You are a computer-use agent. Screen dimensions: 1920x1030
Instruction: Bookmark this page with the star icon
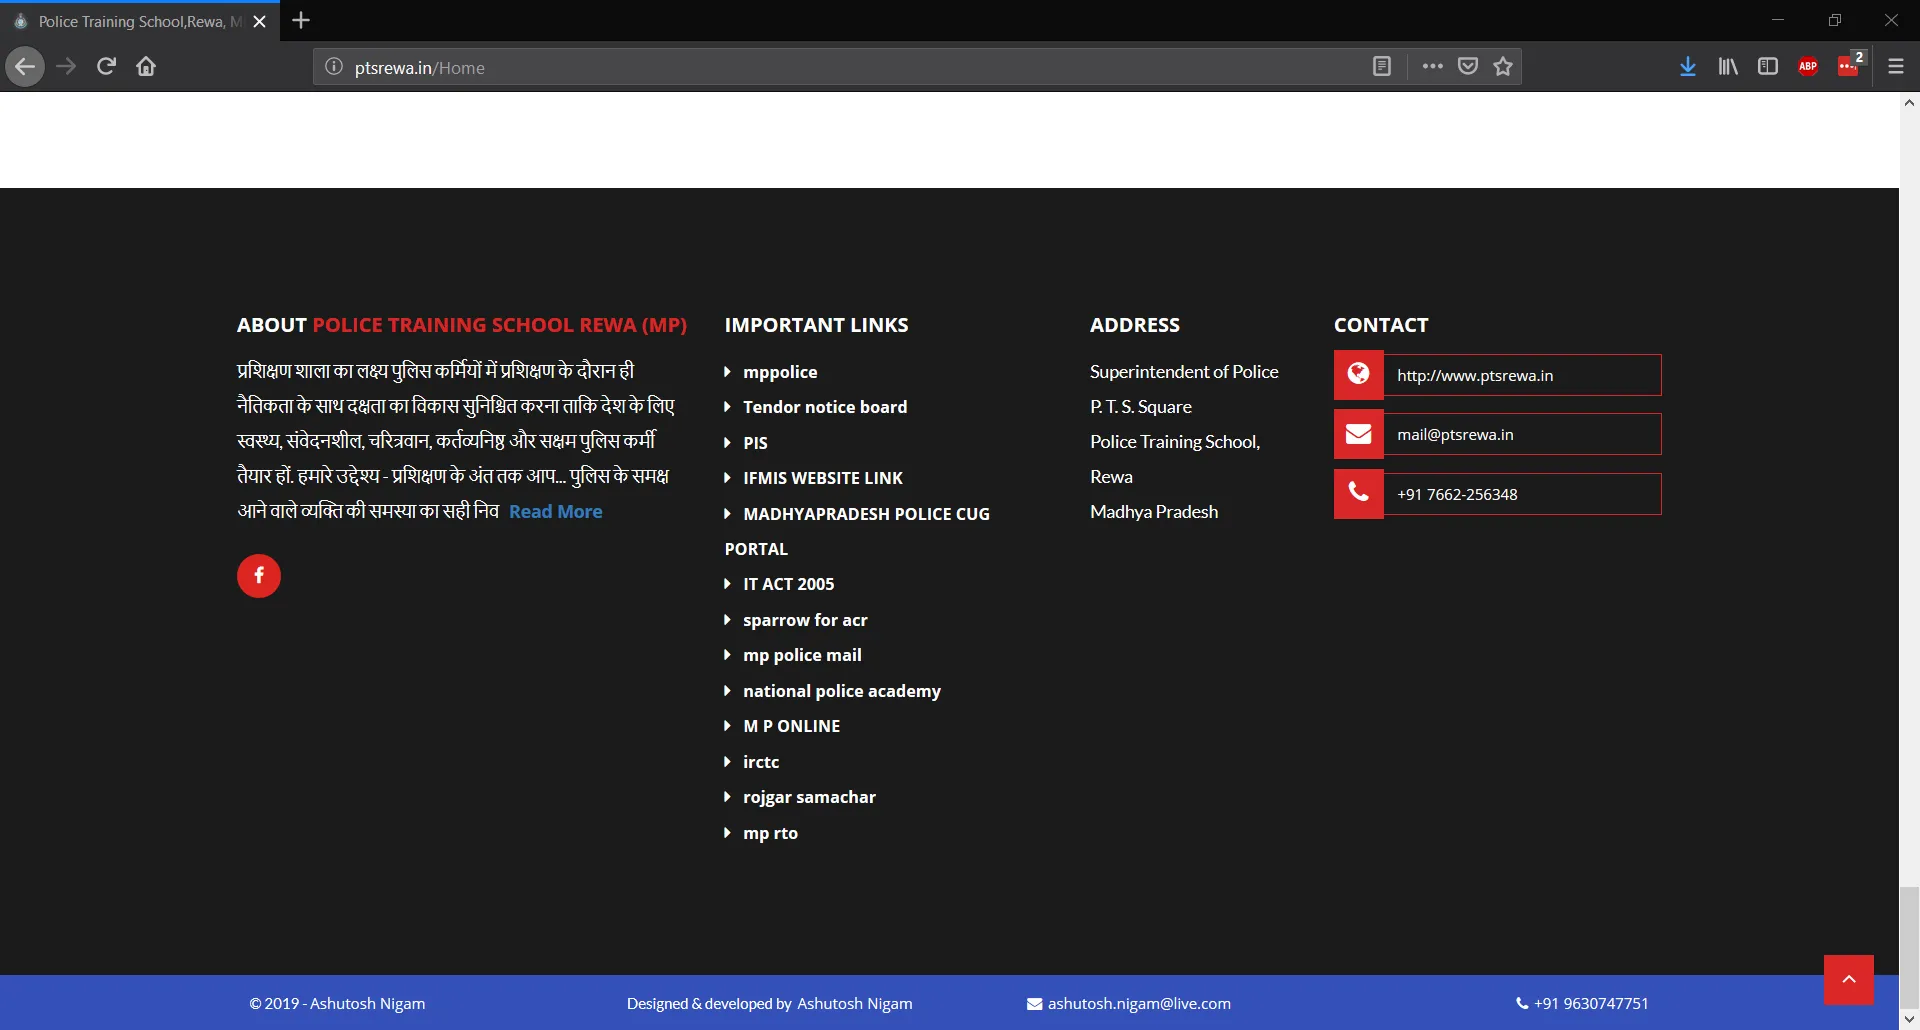click(1502, 67)
